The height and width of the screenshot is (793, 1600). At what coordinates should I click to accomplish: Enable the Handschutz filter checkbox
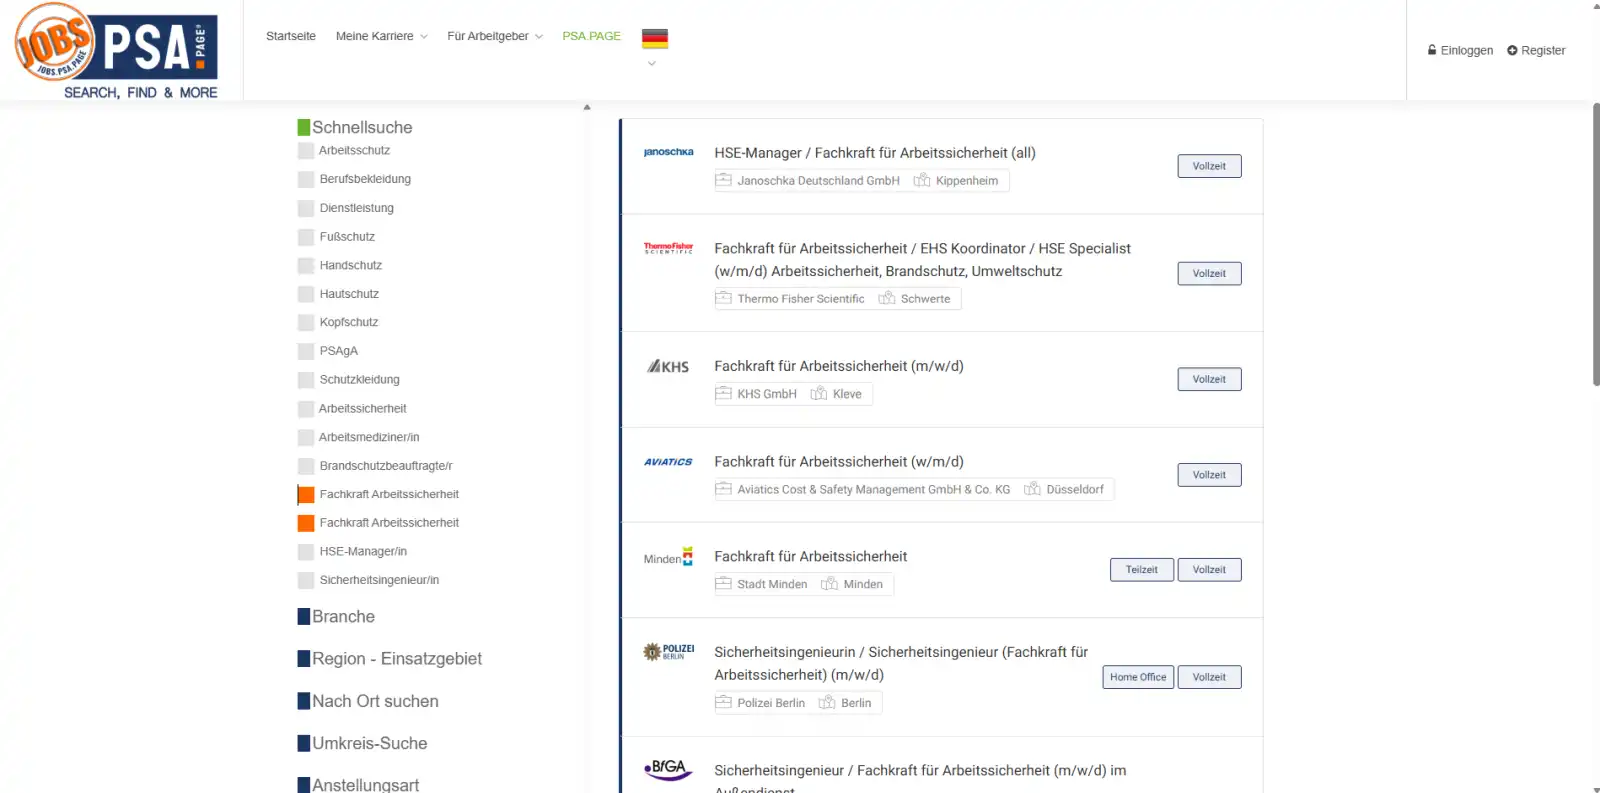(306, 266)
